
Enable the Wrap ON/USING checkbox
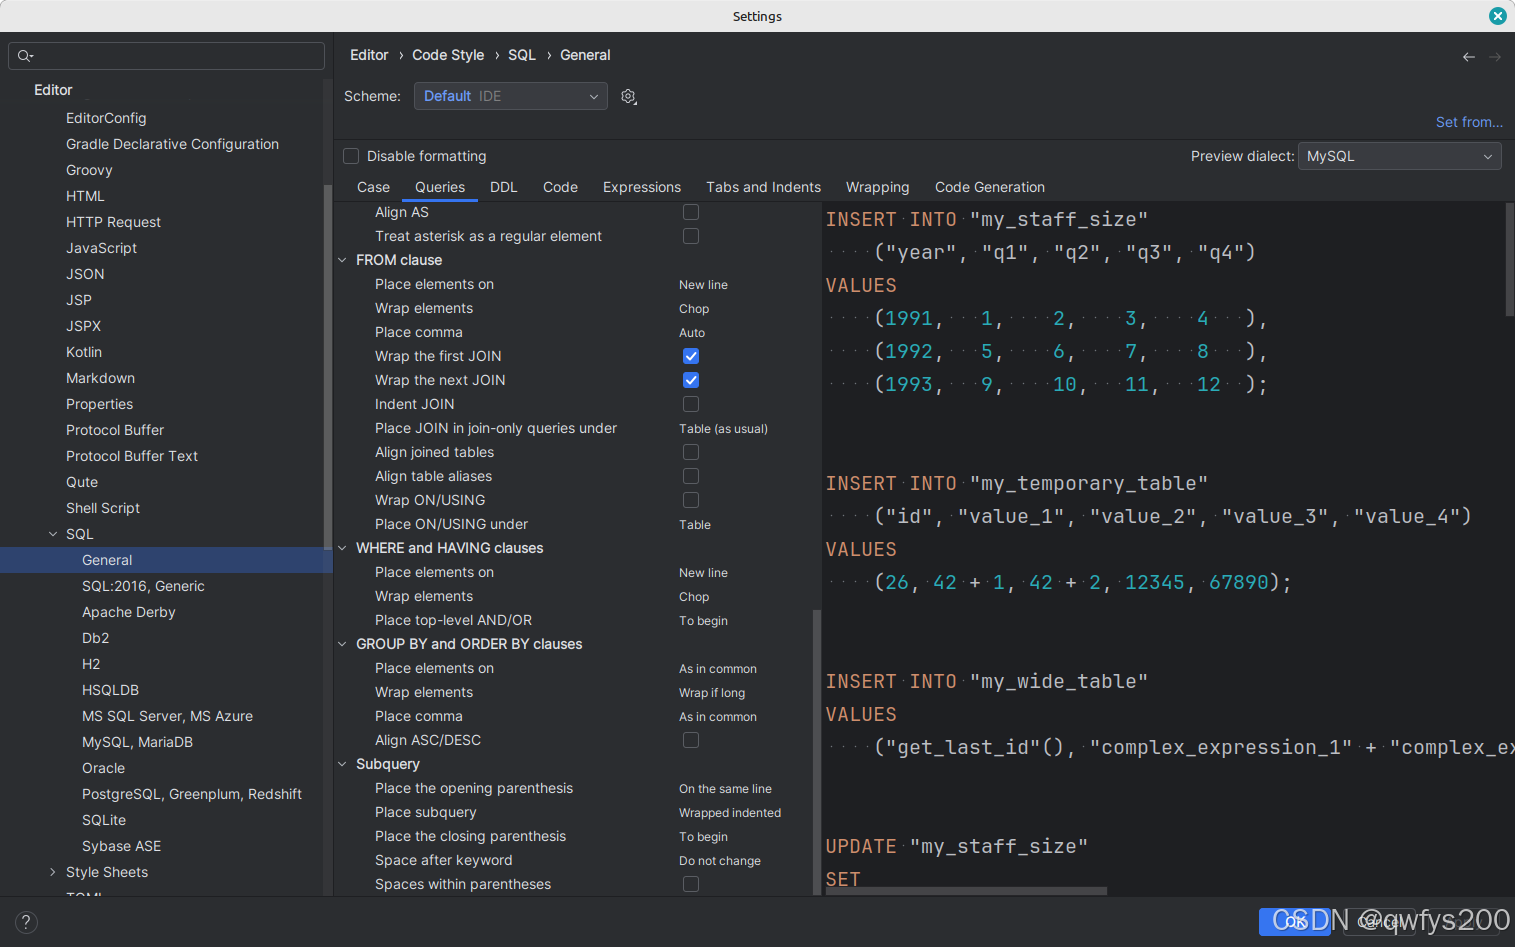tap(691, 500)
